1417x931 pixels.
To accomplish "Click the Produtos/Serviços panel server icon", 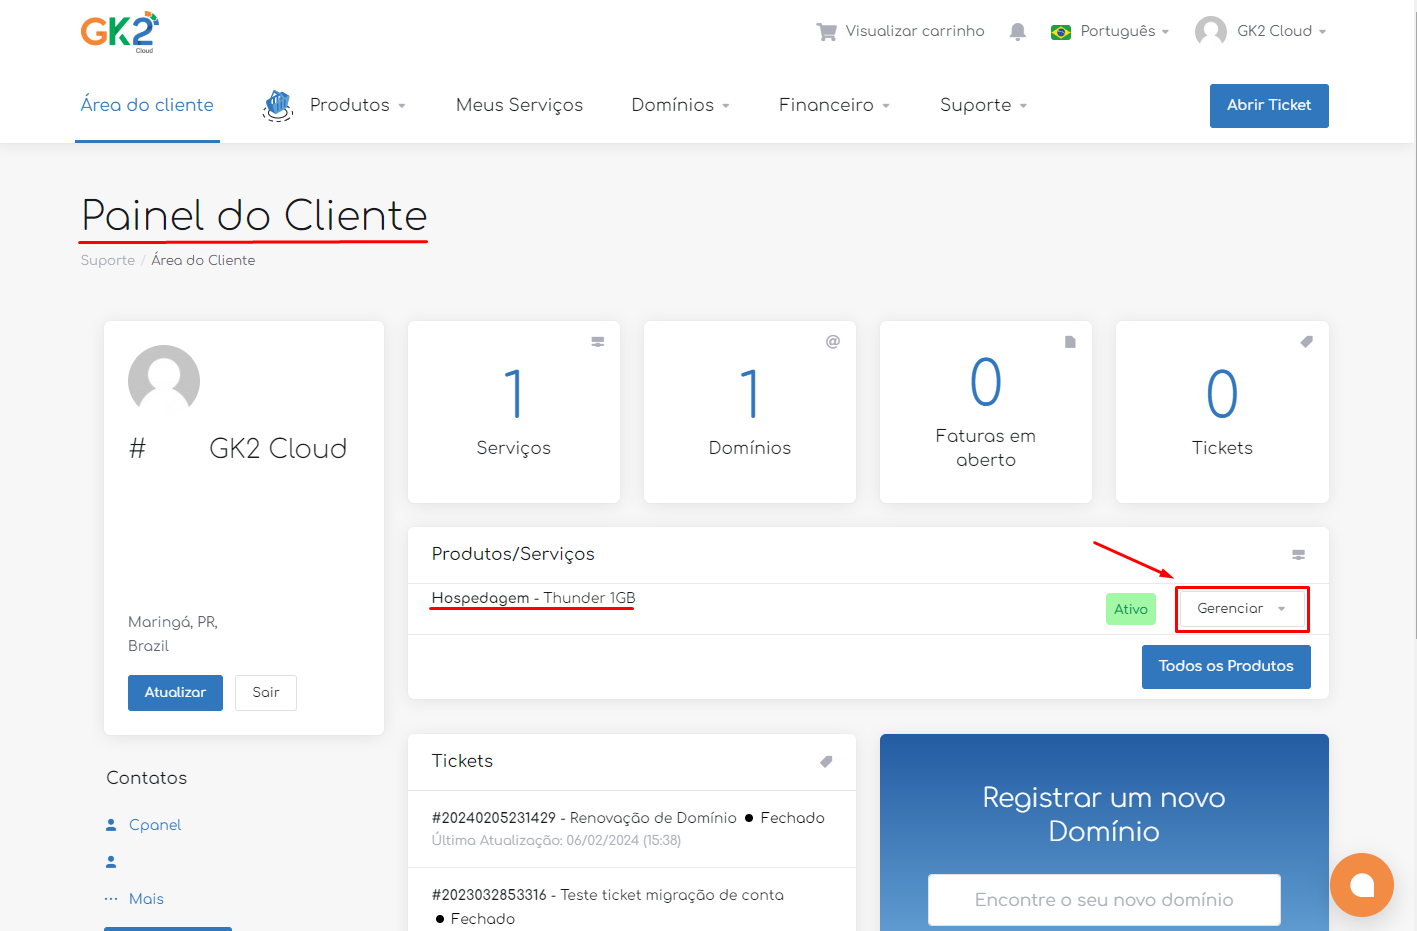I will 1298,555.
